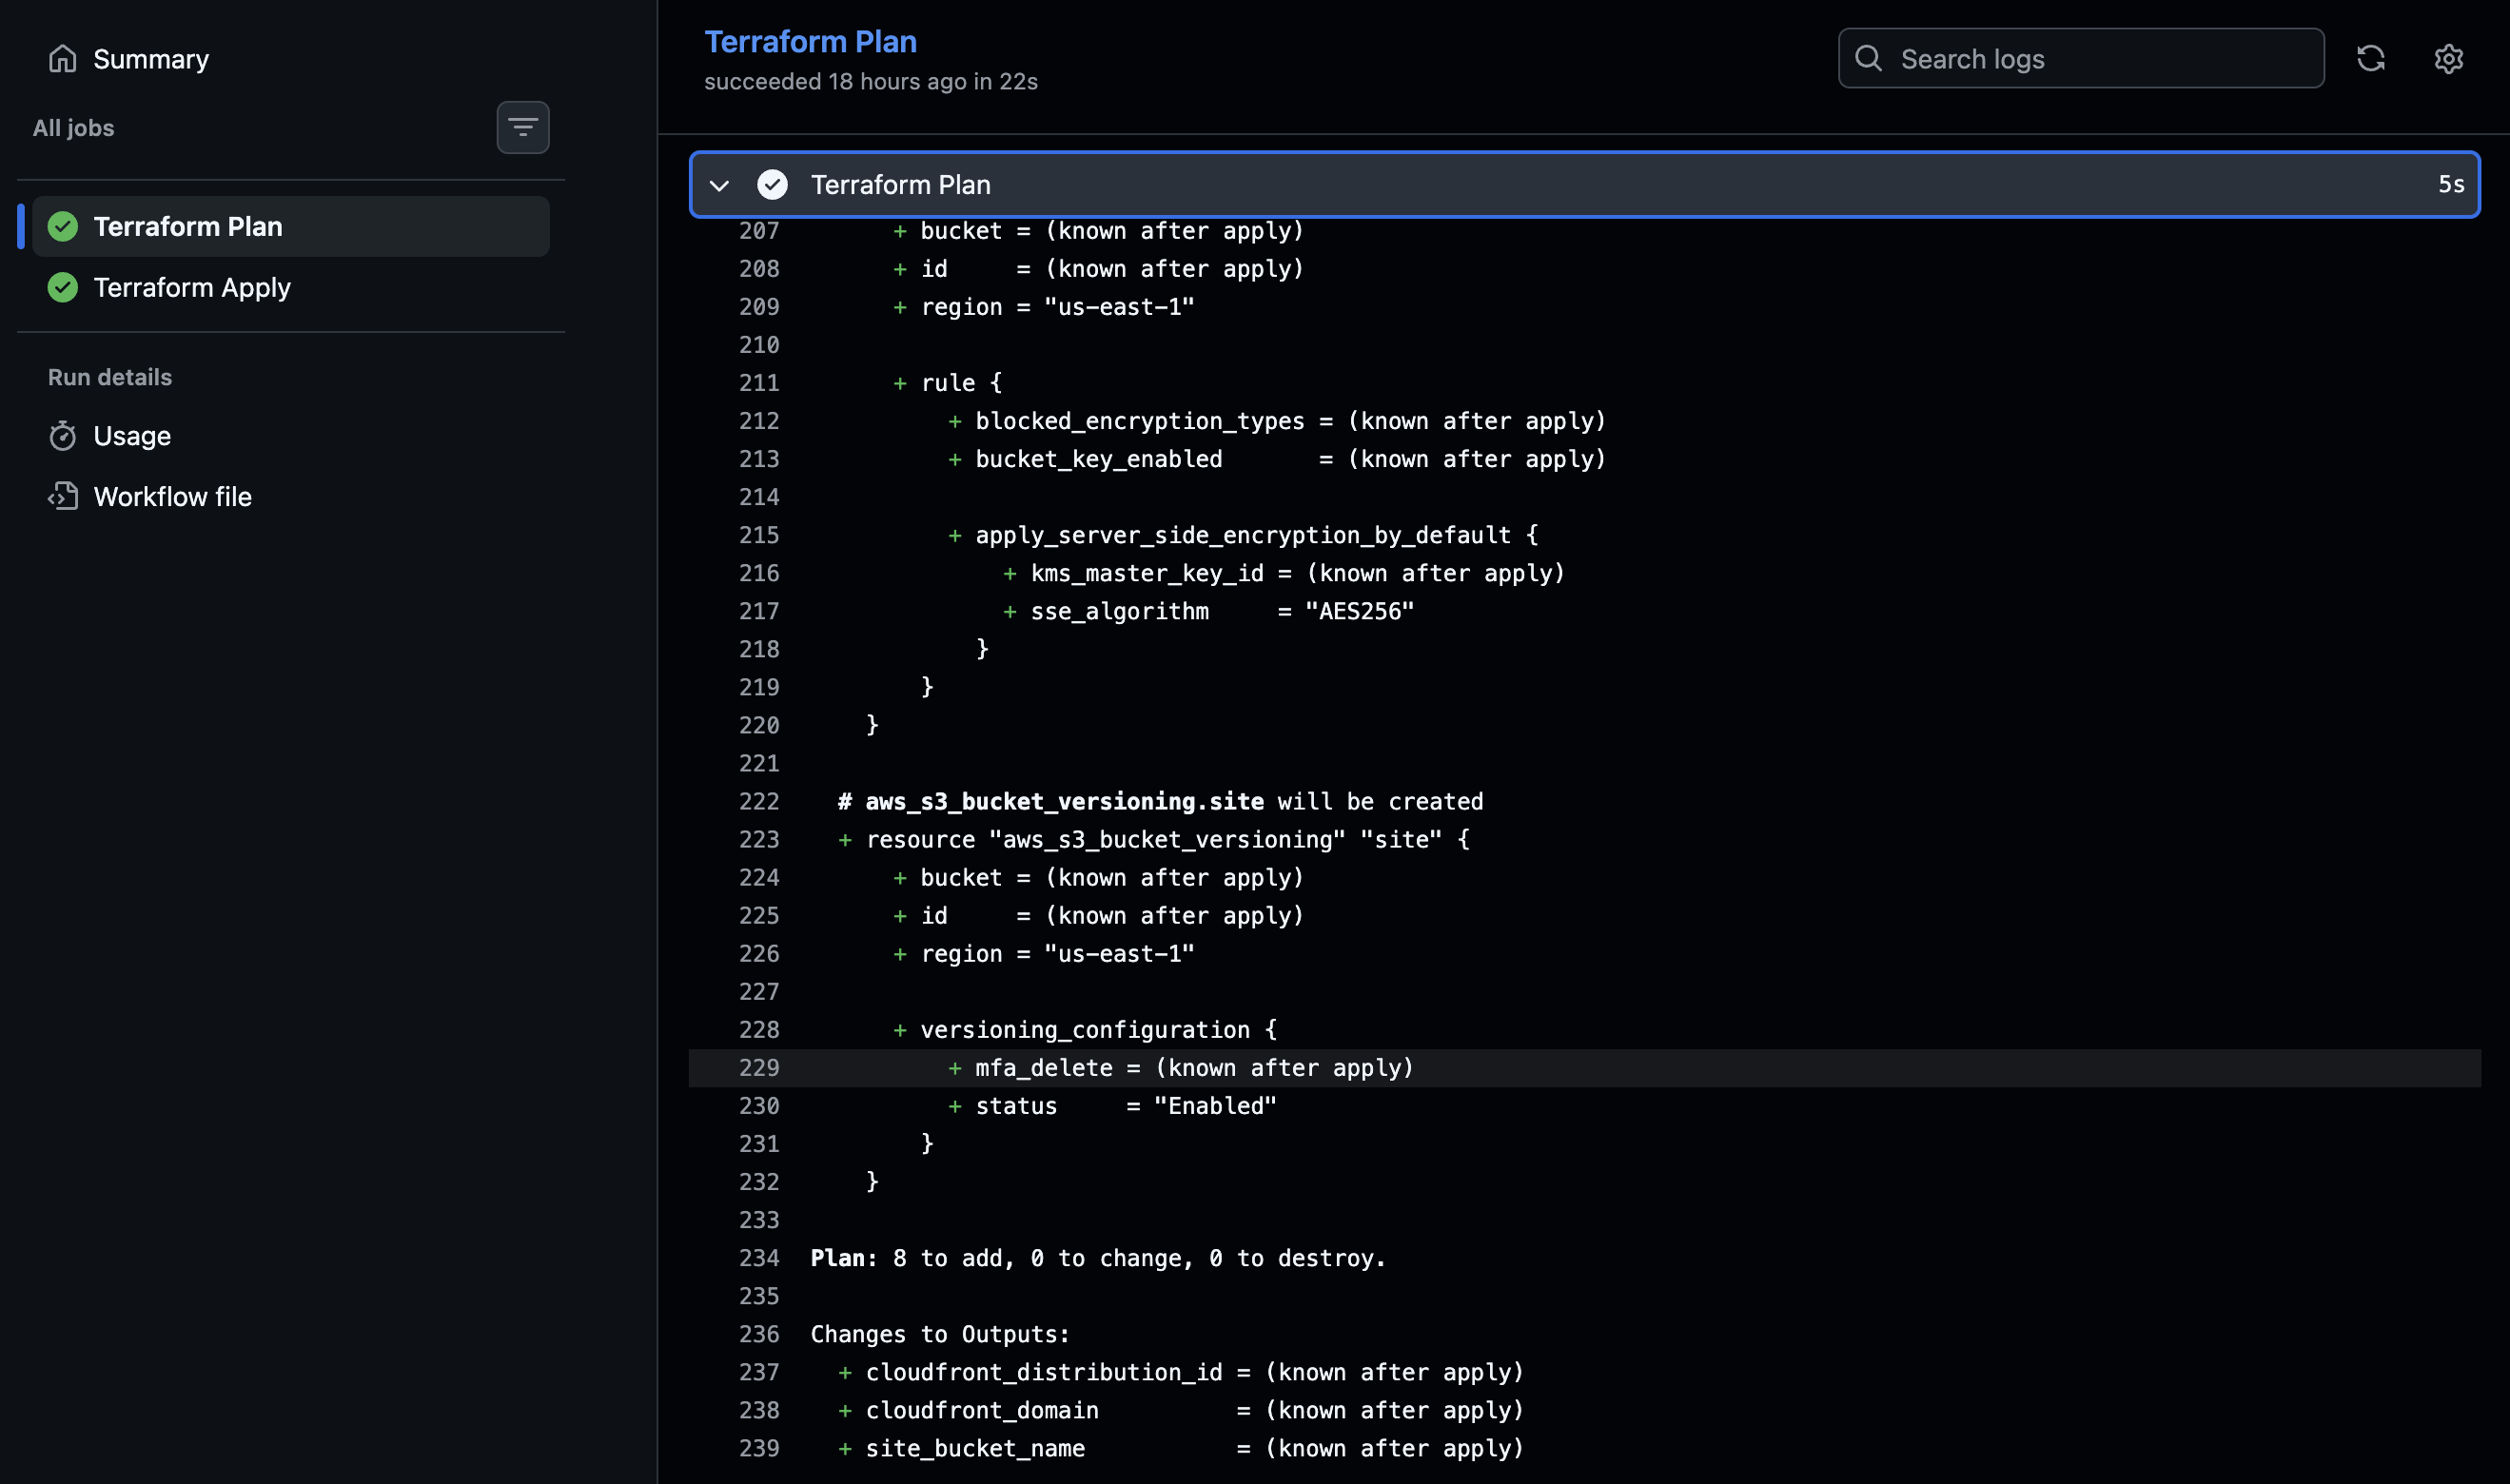Click the 'status = "Enabled"' line

(1112, 1106)
